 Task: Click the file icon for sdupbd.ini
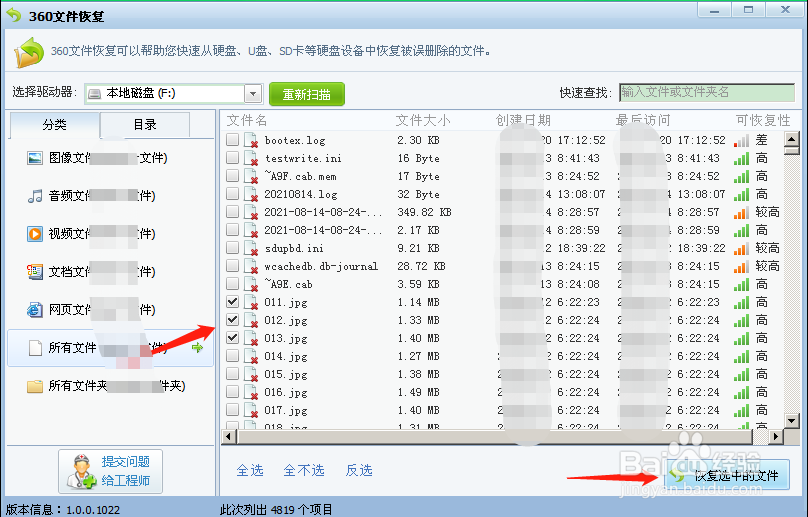click(251, 248)
